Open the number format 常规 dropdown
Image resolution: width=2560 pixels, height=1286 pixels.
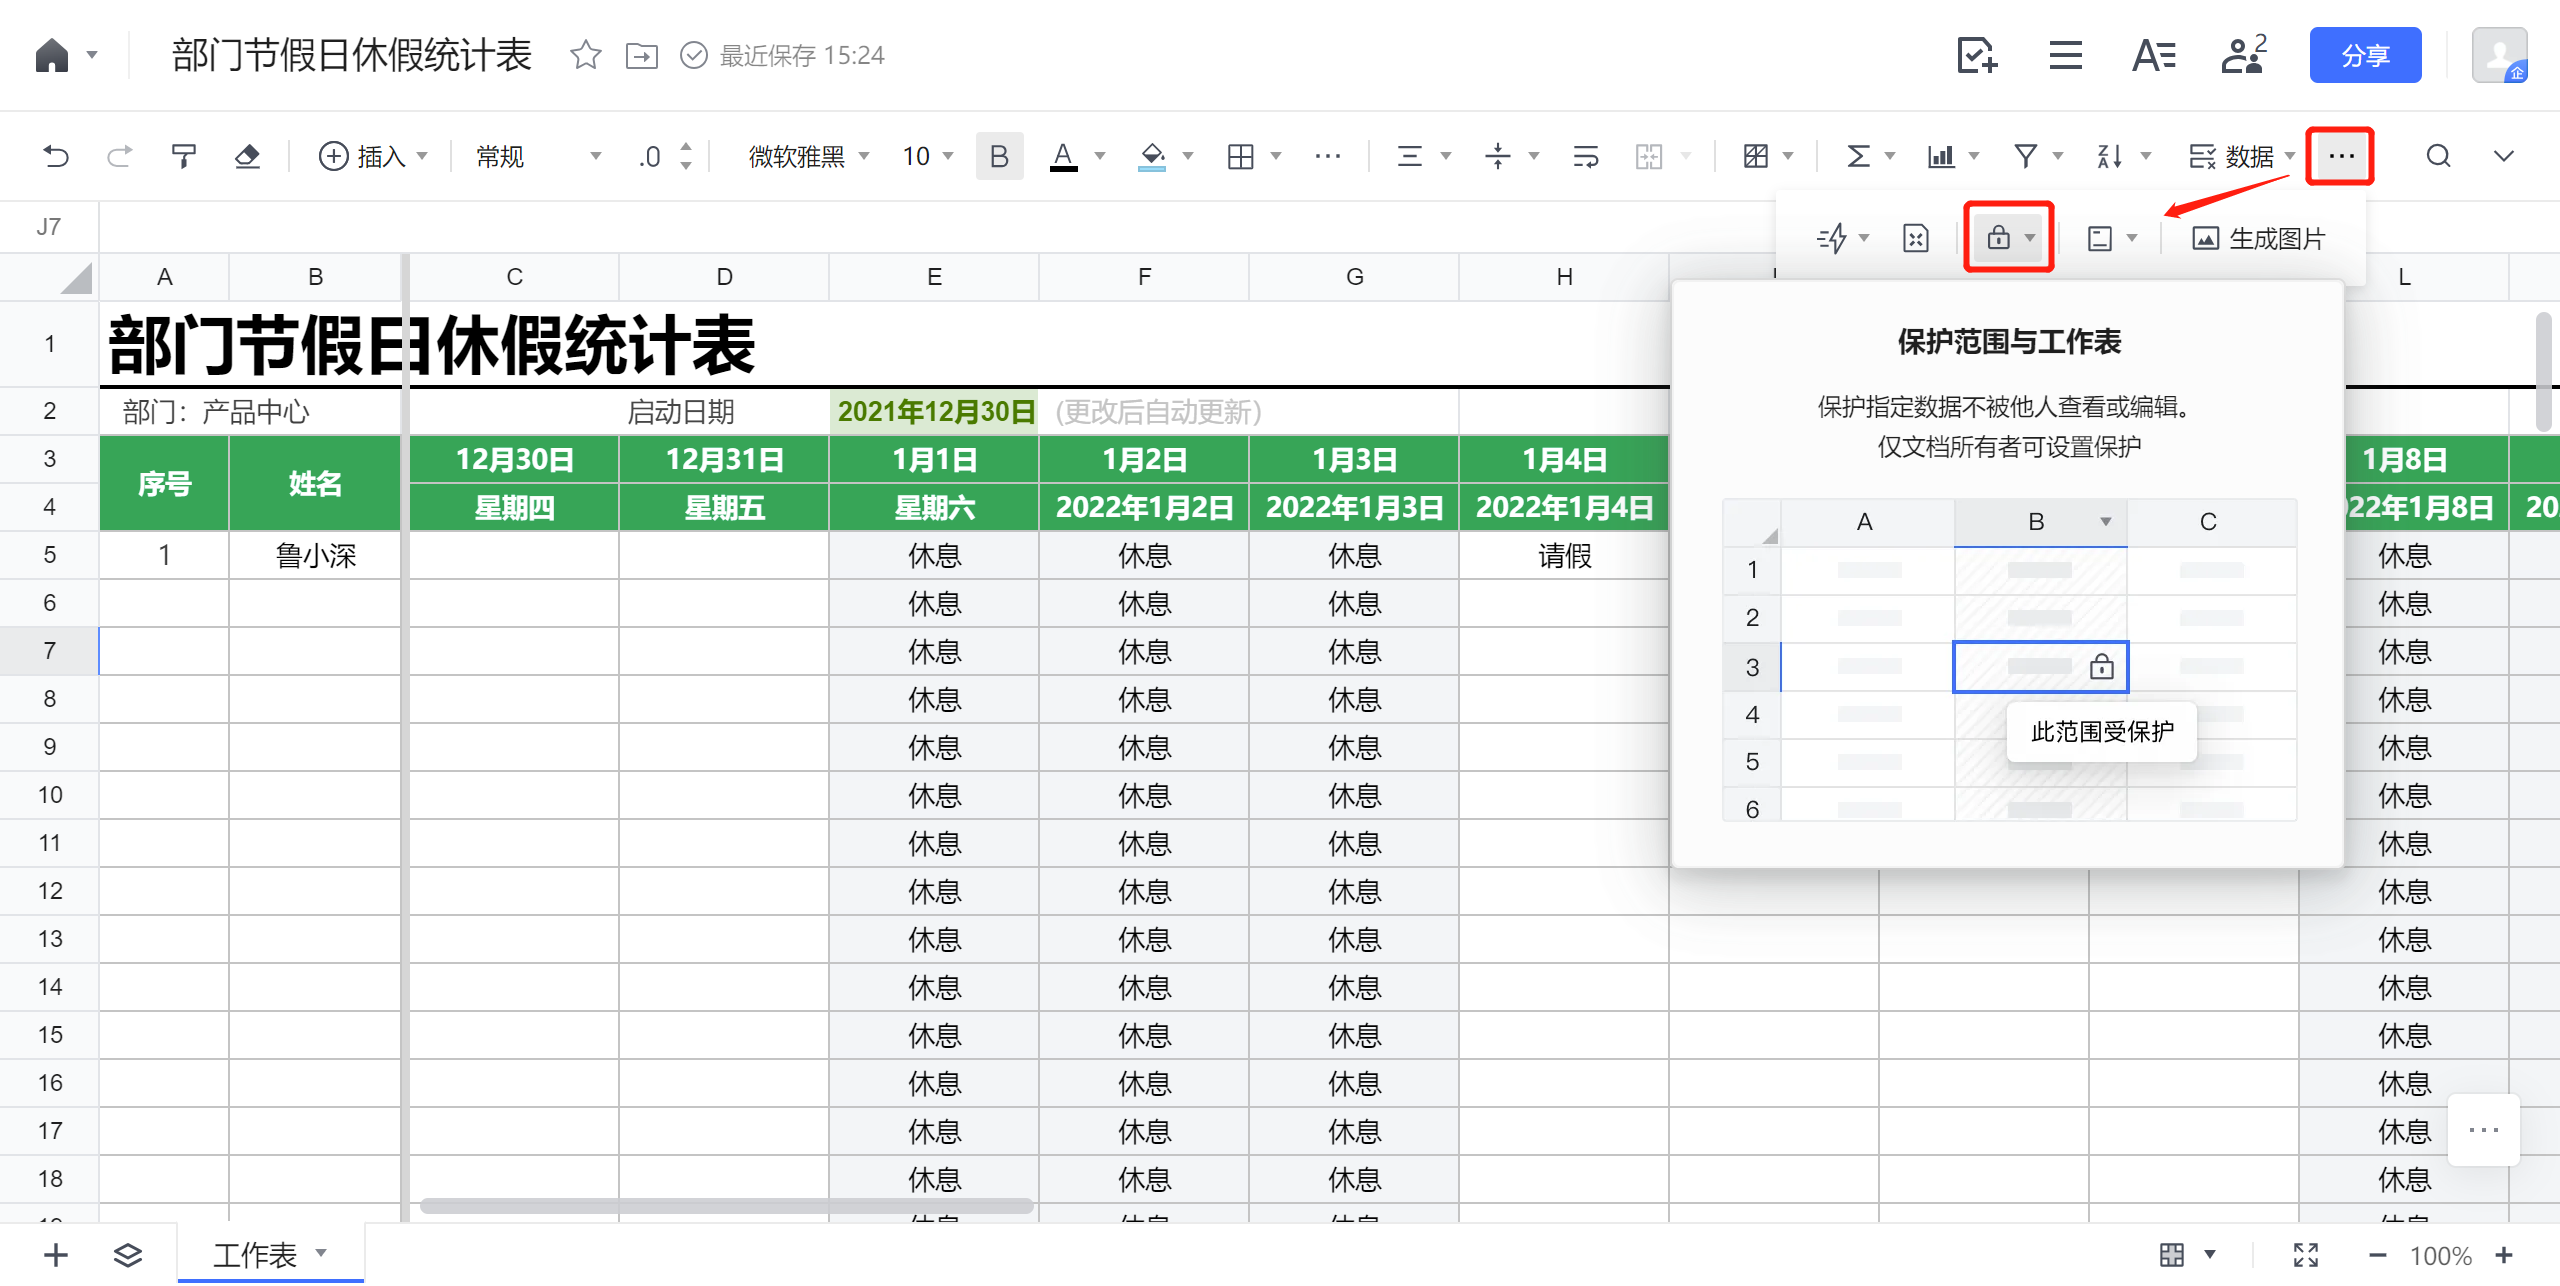[538, 156]
